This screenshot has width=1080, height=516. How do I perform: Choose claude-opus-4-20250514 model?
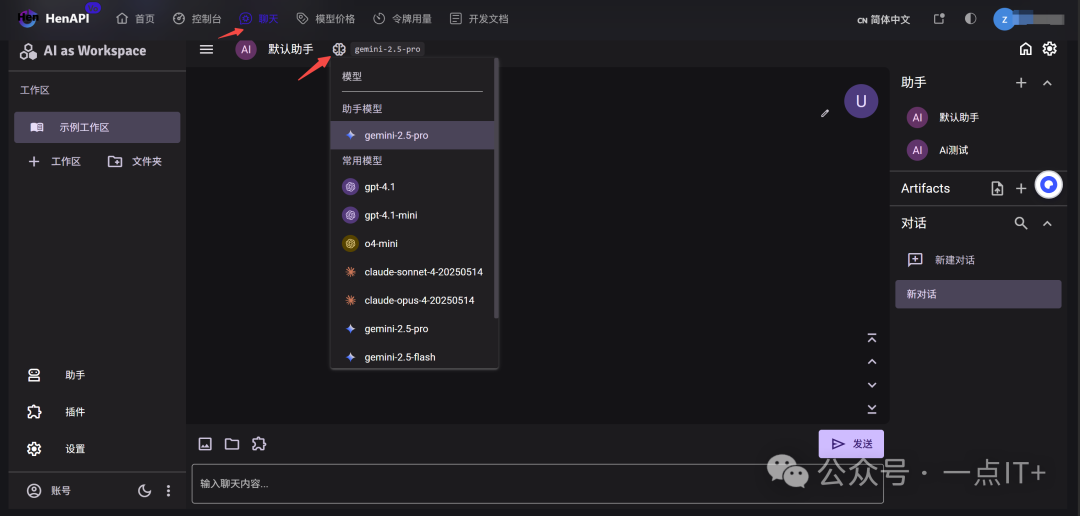click(412, 300)
